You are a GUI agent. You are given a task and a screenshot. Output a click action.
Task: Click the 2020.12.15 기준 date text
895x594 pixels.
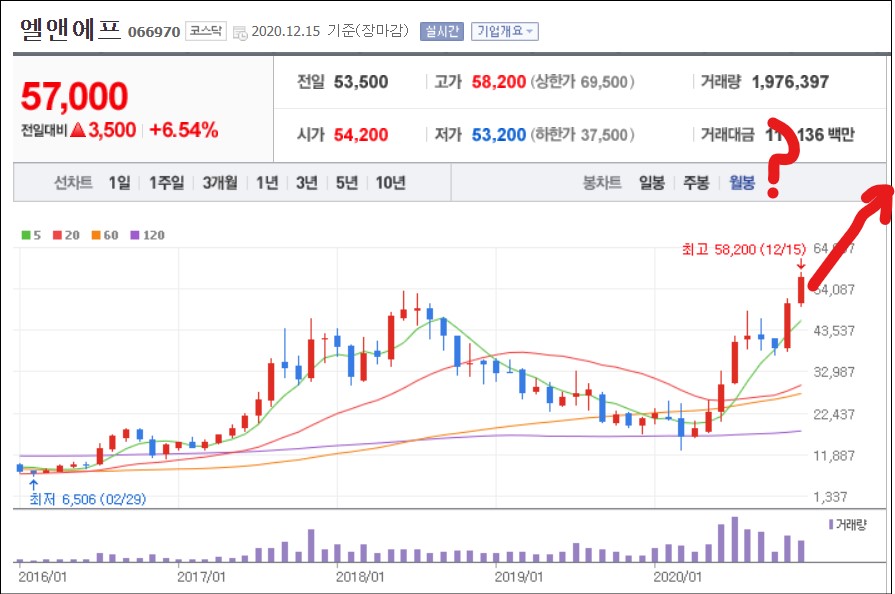(x=330, y=31)
